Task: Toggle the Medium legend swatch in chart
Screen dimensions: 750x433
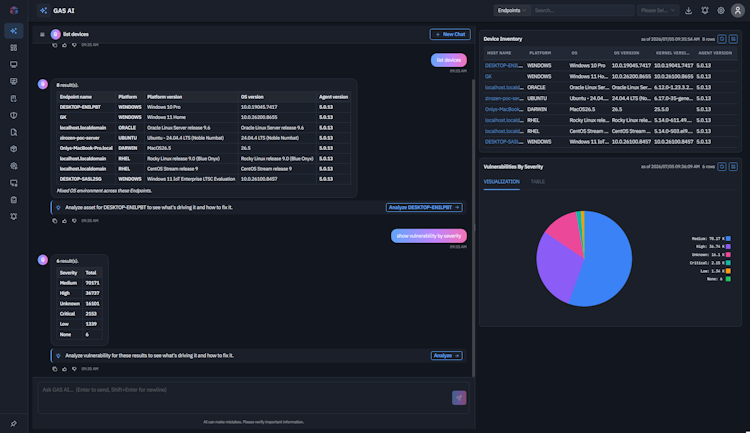Action: (728, 238)
